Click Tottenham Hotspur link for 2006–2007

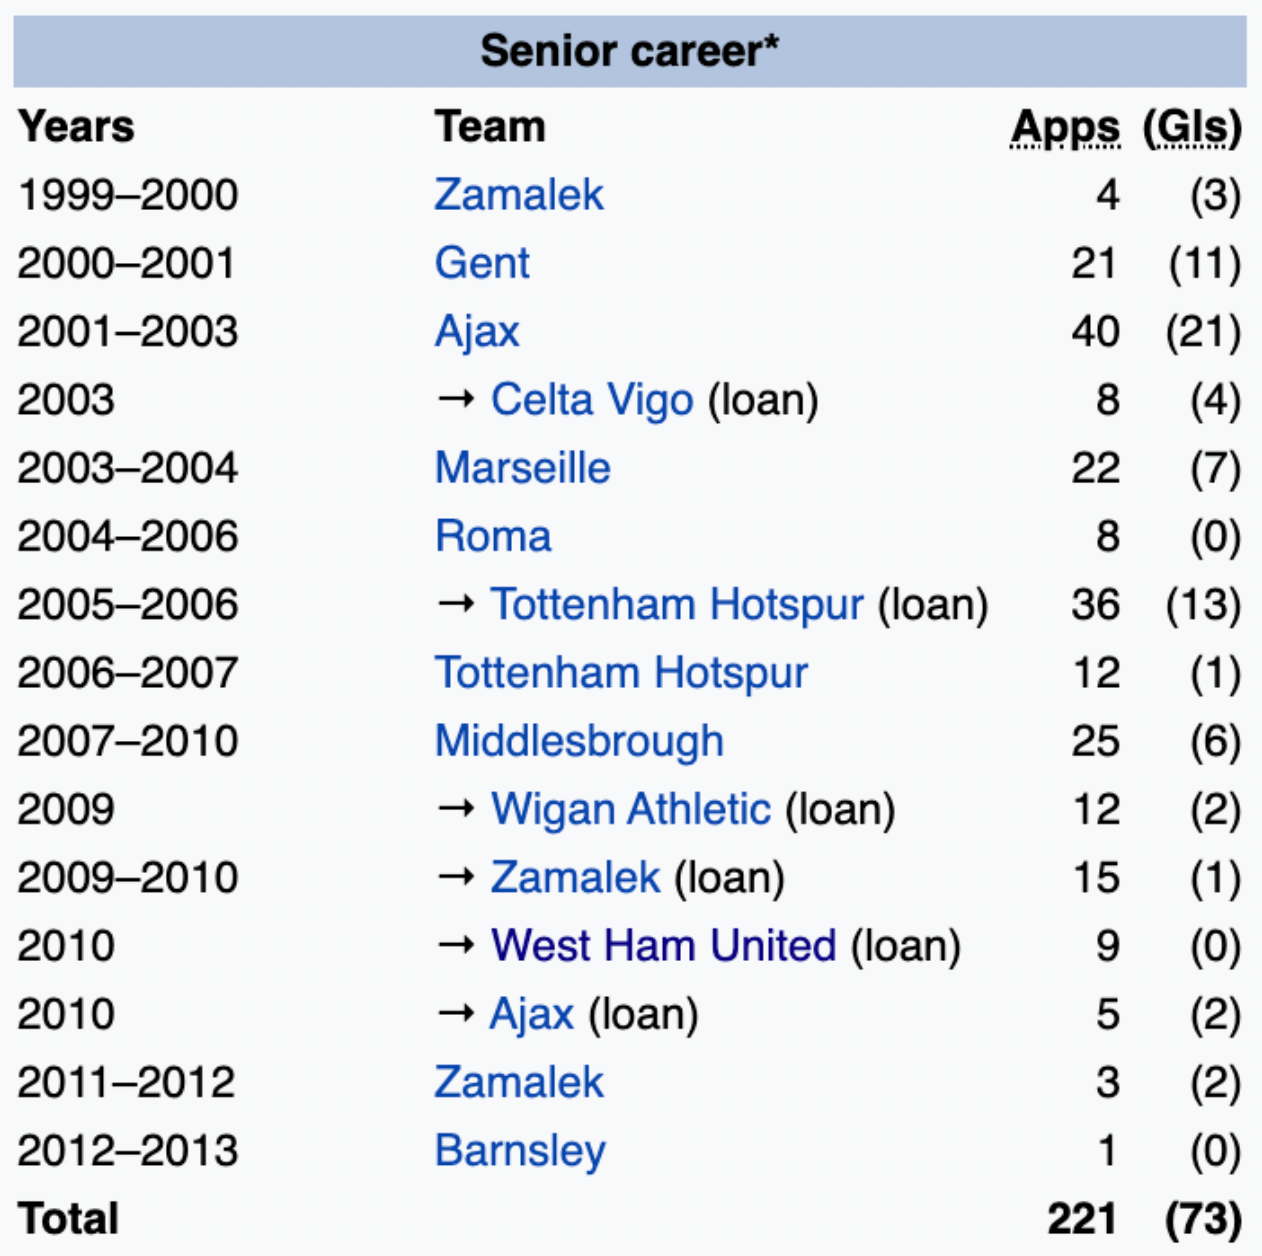coord(621,673)
